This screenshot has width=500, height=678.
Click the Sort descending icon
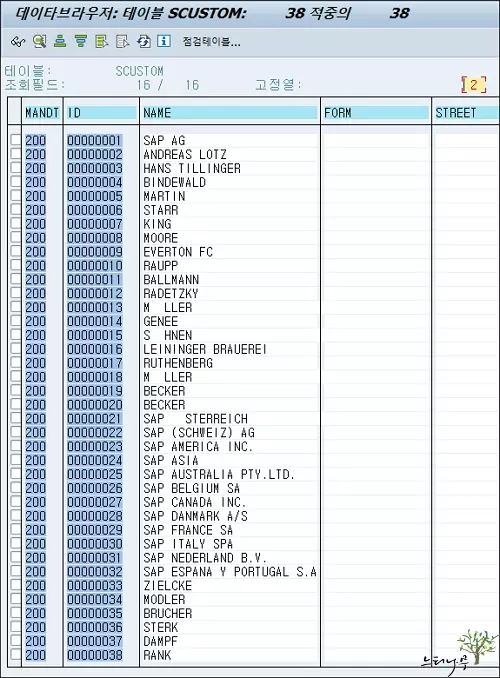pos(80,42)
